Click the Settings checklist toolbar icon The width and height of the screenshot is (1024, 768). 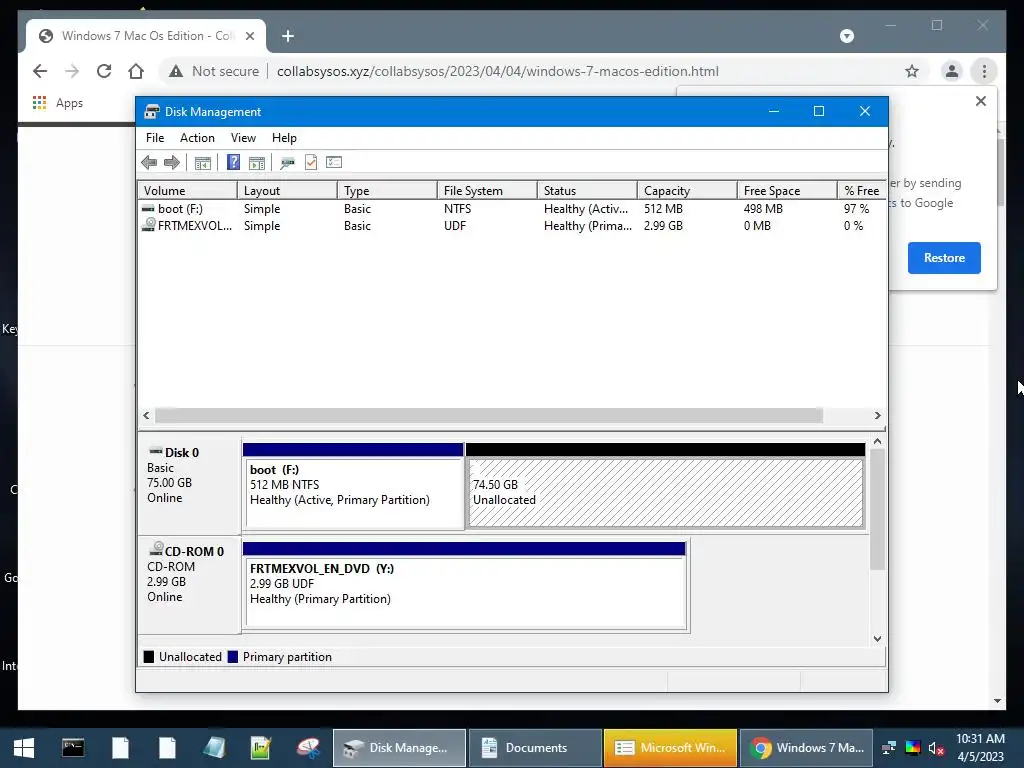pyautogui.click(x=334, y=162)
